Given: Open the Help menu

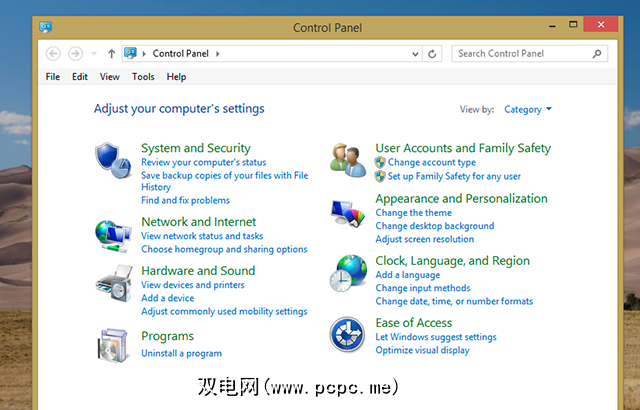Looking at the screenshot, I should click(176, 77).
